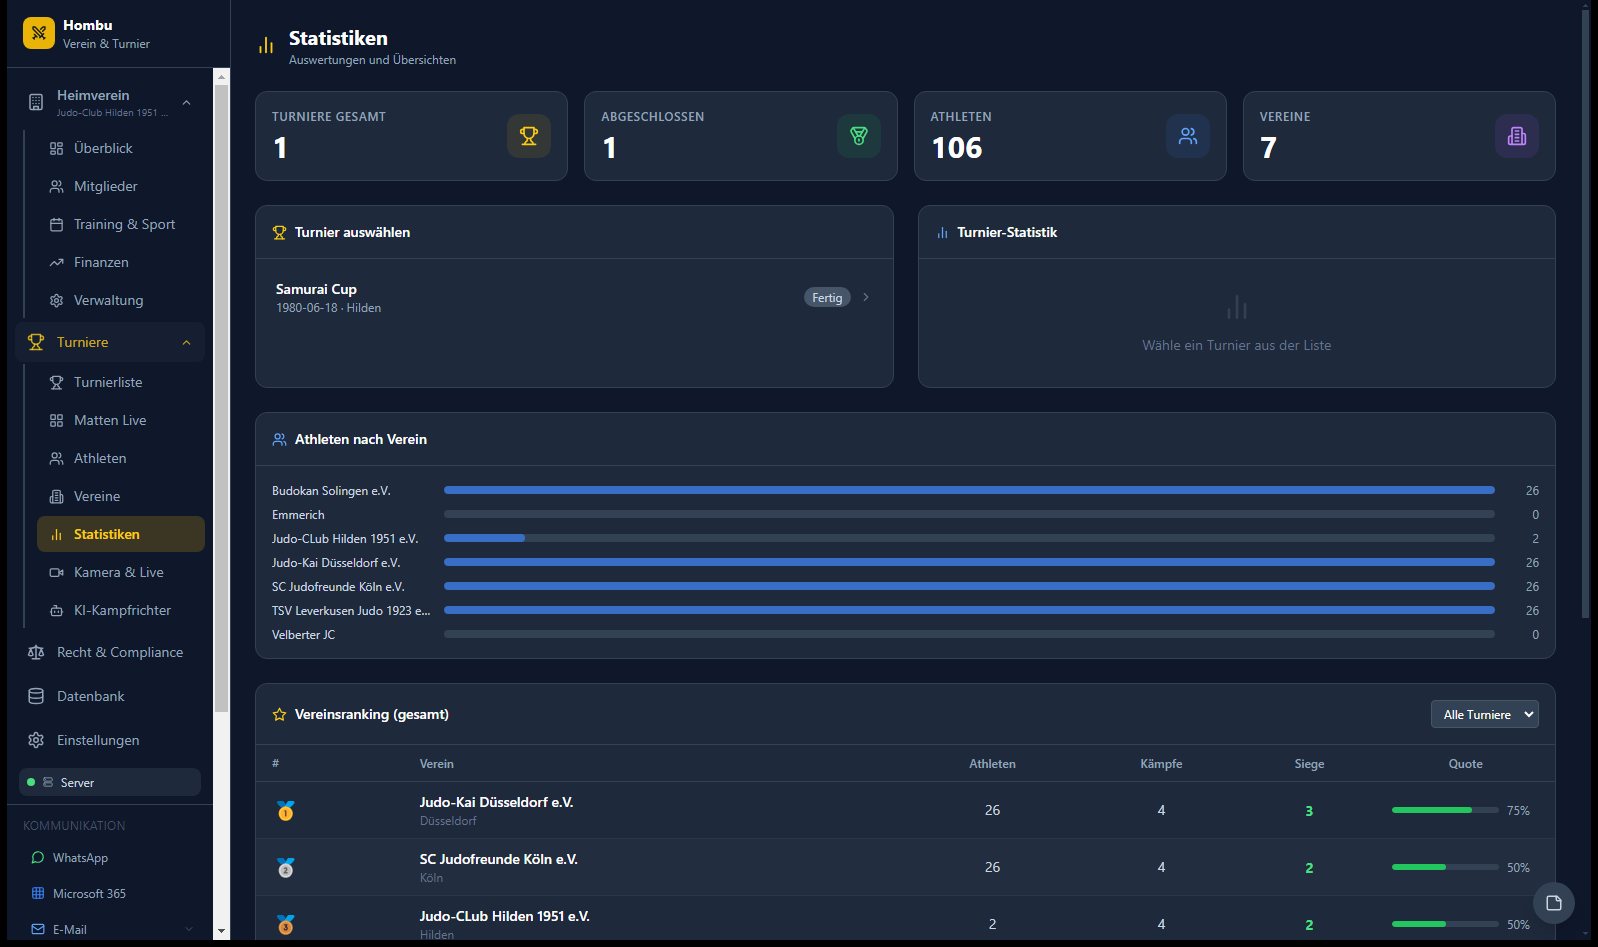Viewport: 1598px width, 947px height.
Task: Open the Turnierliste page
Action: (121, 382)
